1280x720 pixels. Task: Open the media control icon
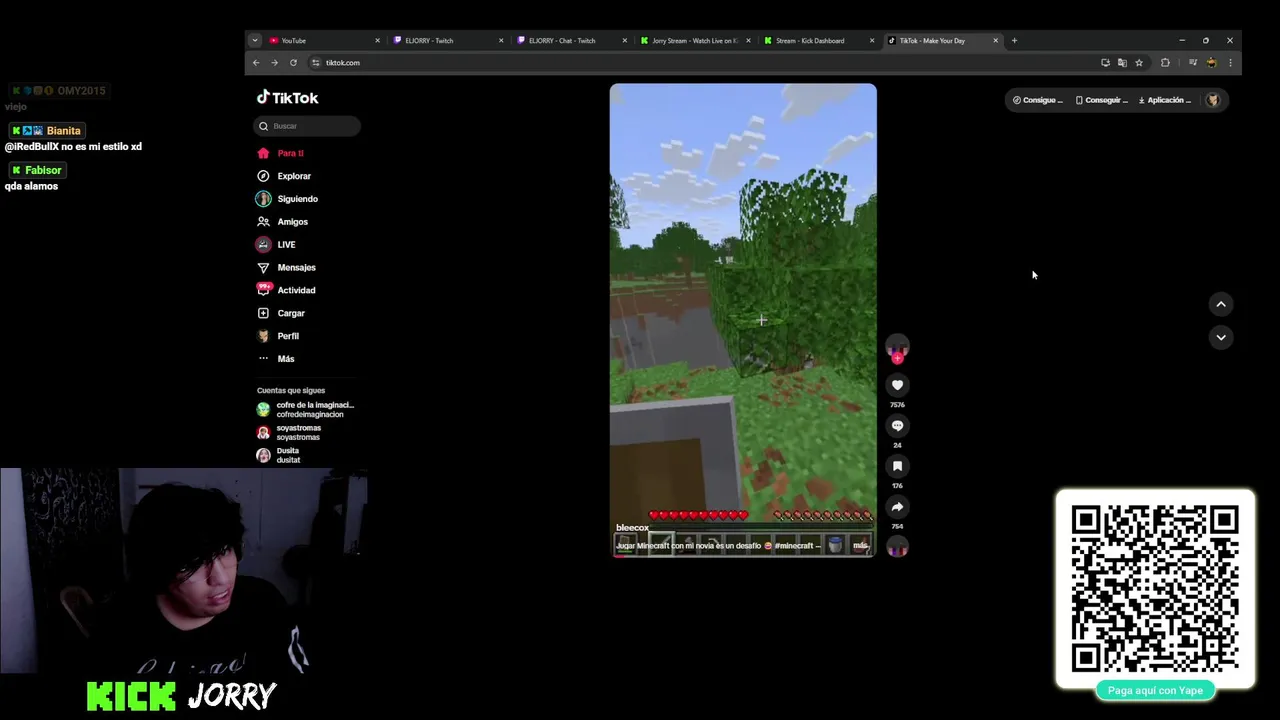(x=1193, y=63)
